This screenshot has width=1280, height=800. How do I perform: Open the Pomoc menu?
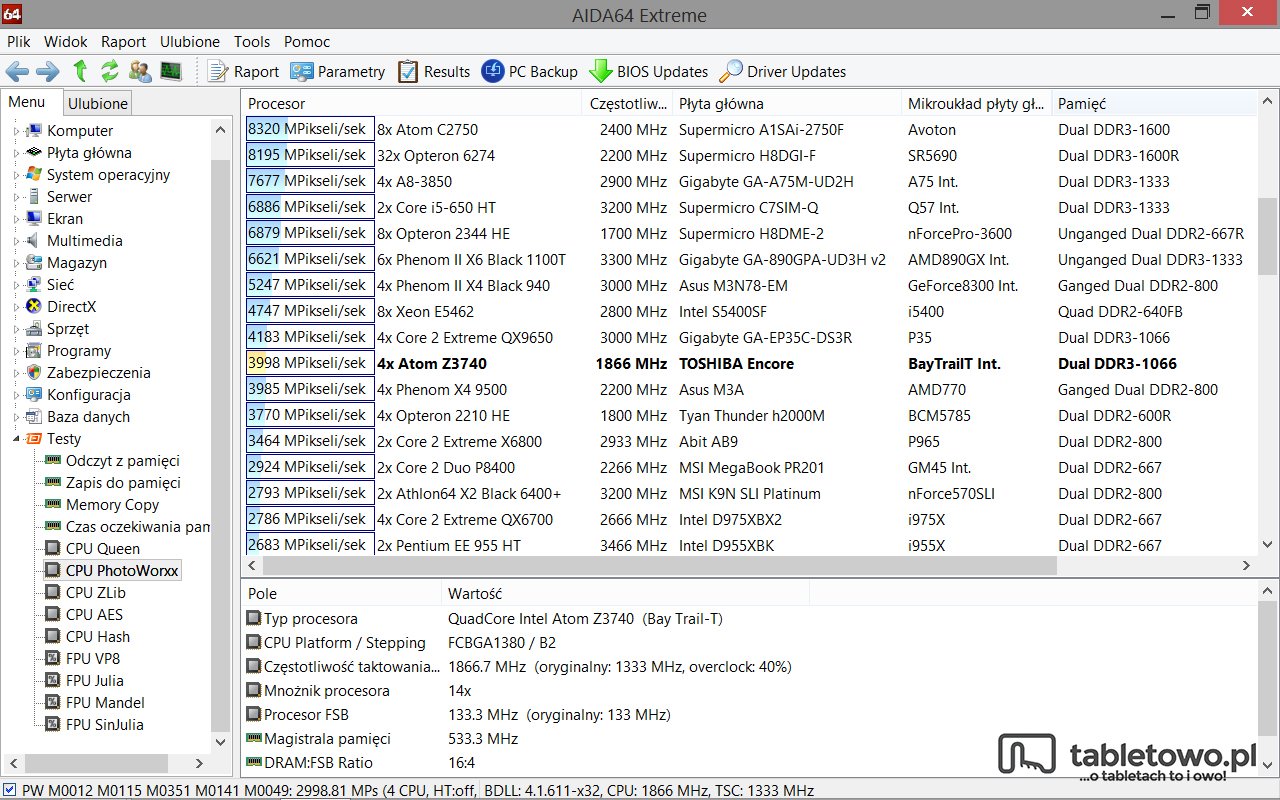coord(307,41)
